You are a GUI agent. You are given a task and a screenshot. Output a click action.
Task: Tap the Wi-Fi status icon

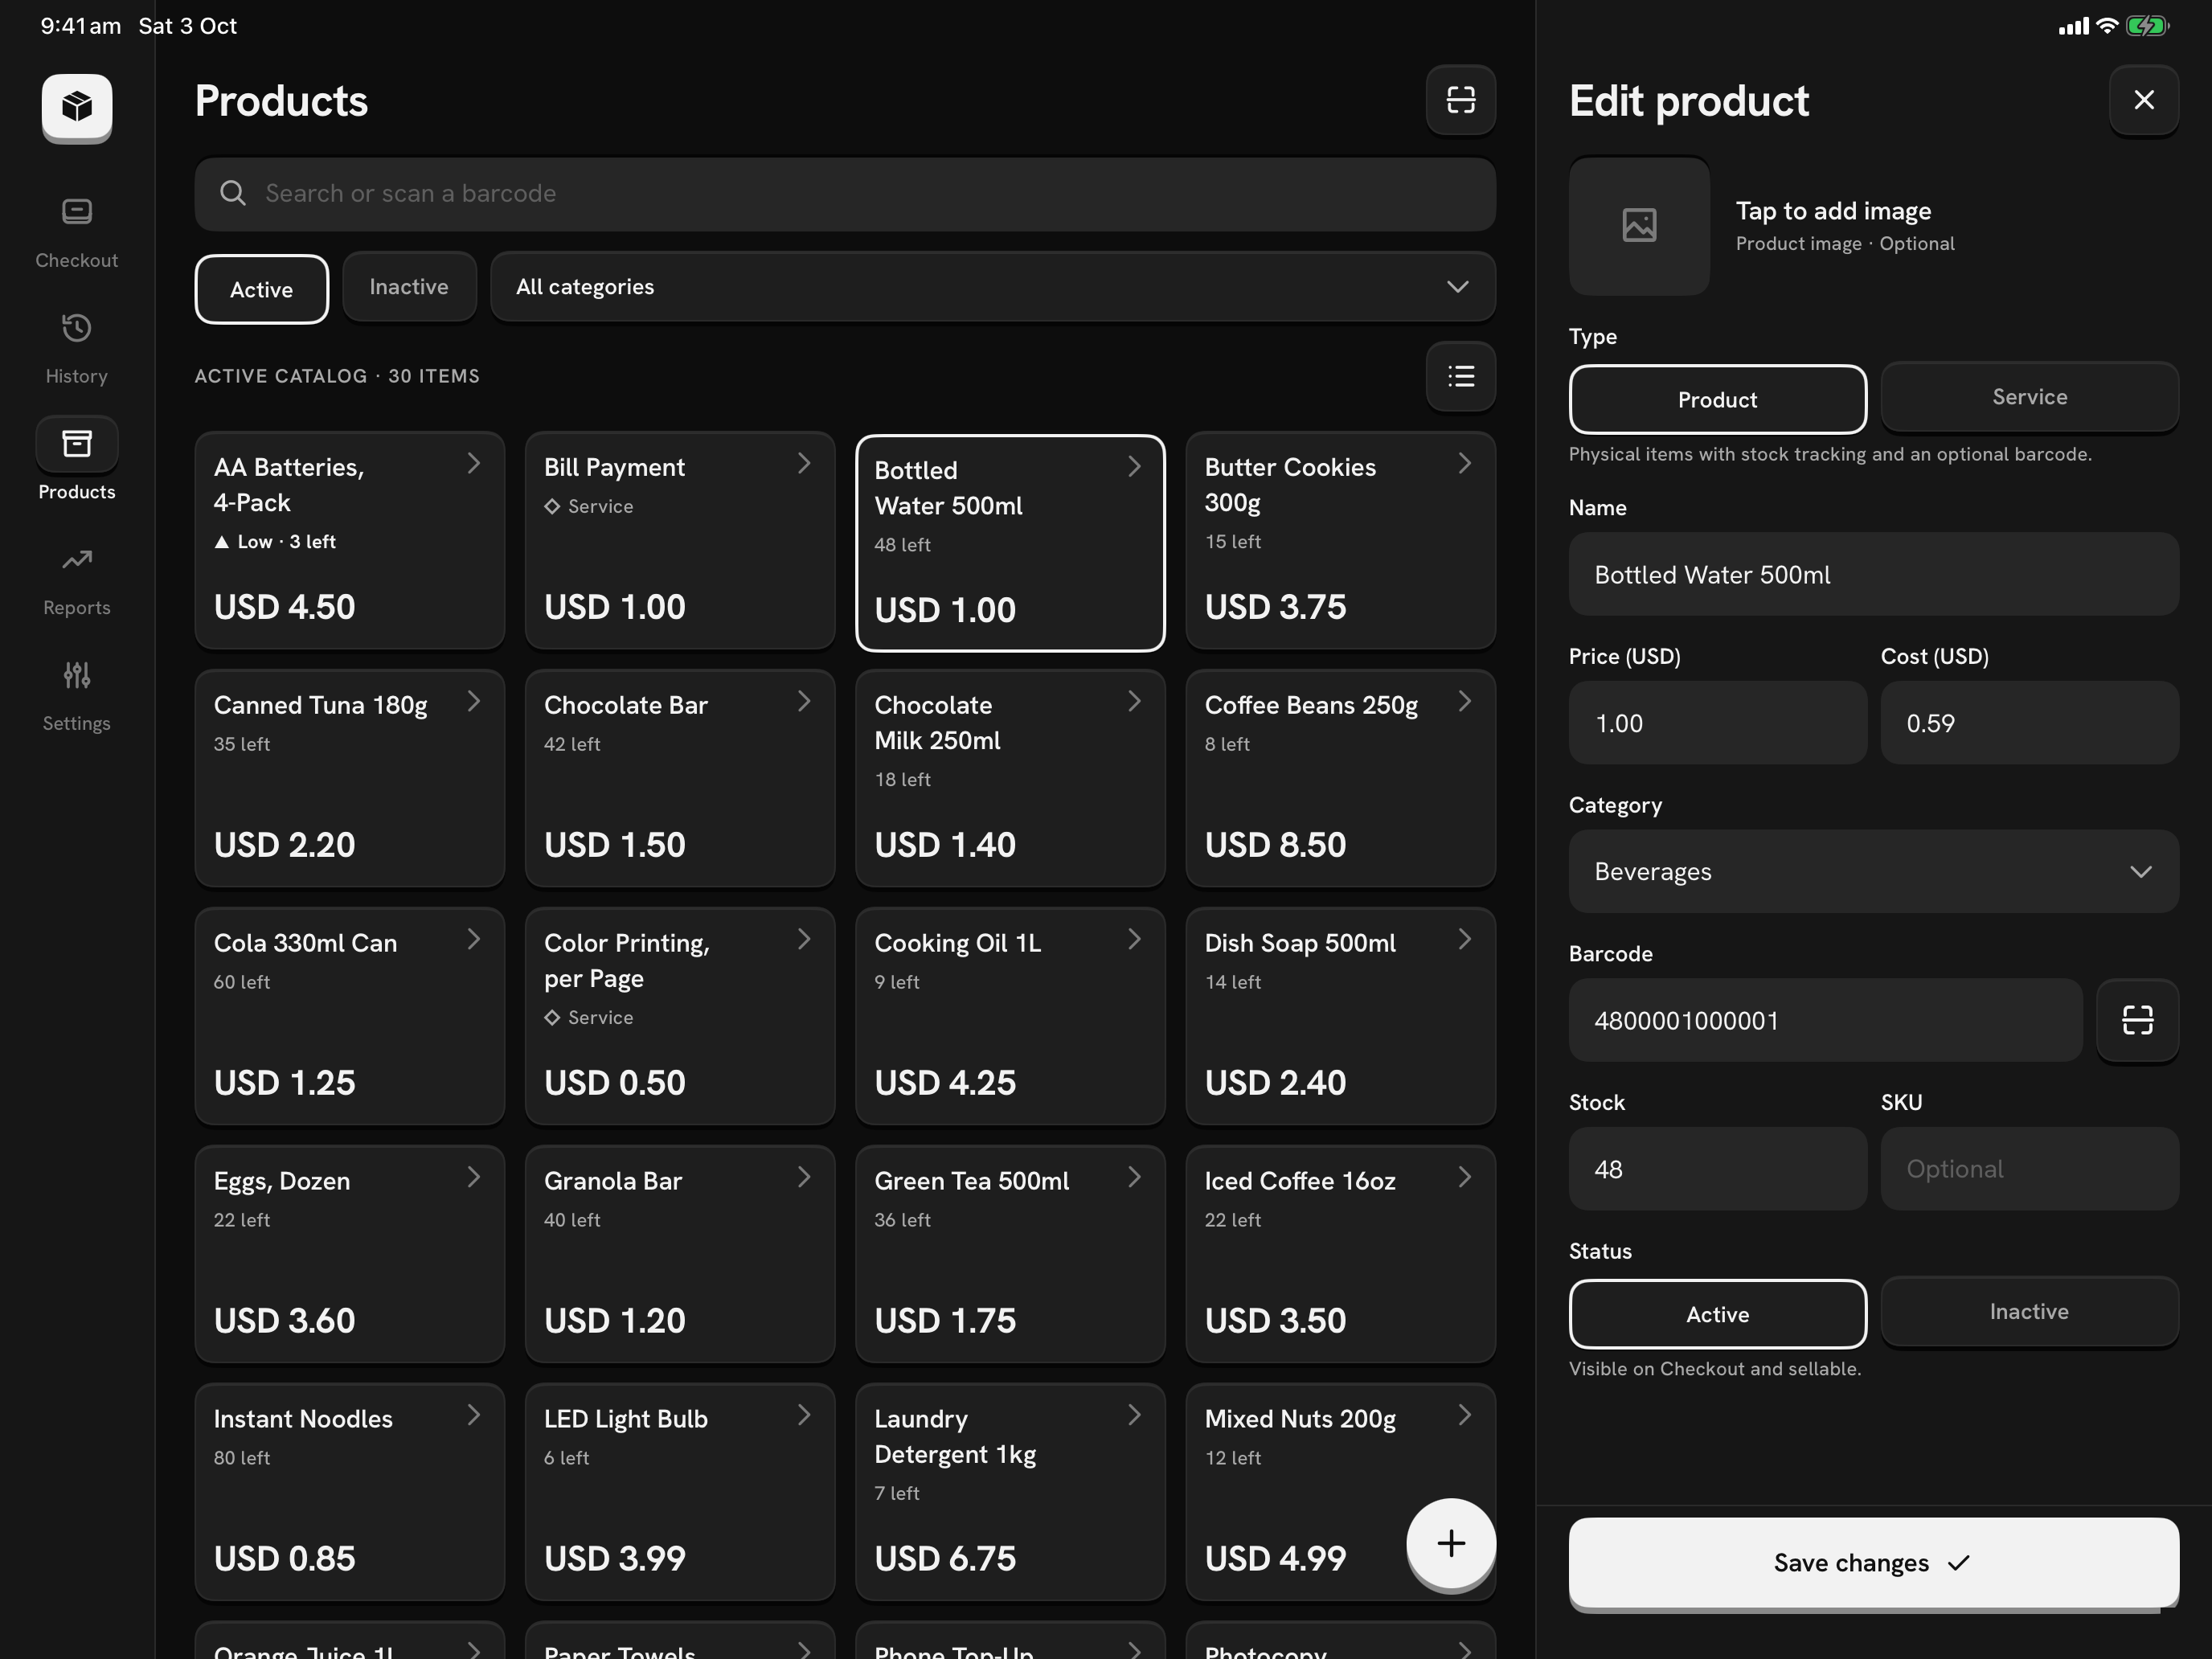[x=2107, y=26]
